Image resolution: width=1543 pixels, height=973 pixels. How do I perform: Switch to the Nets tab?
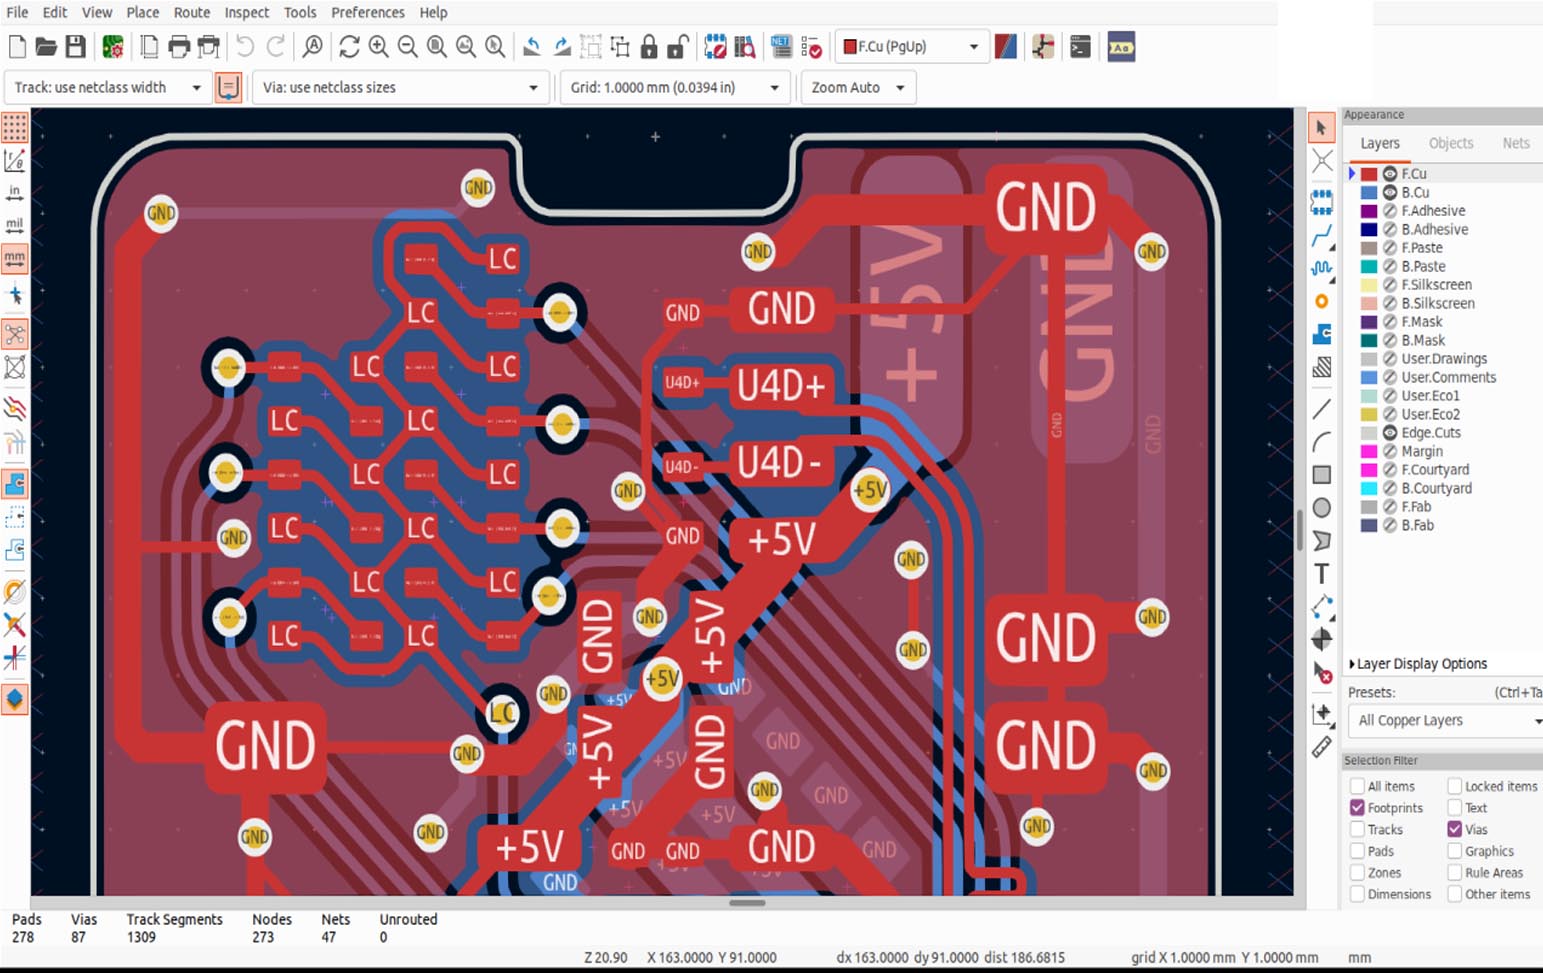click(x=1515, y=143)
